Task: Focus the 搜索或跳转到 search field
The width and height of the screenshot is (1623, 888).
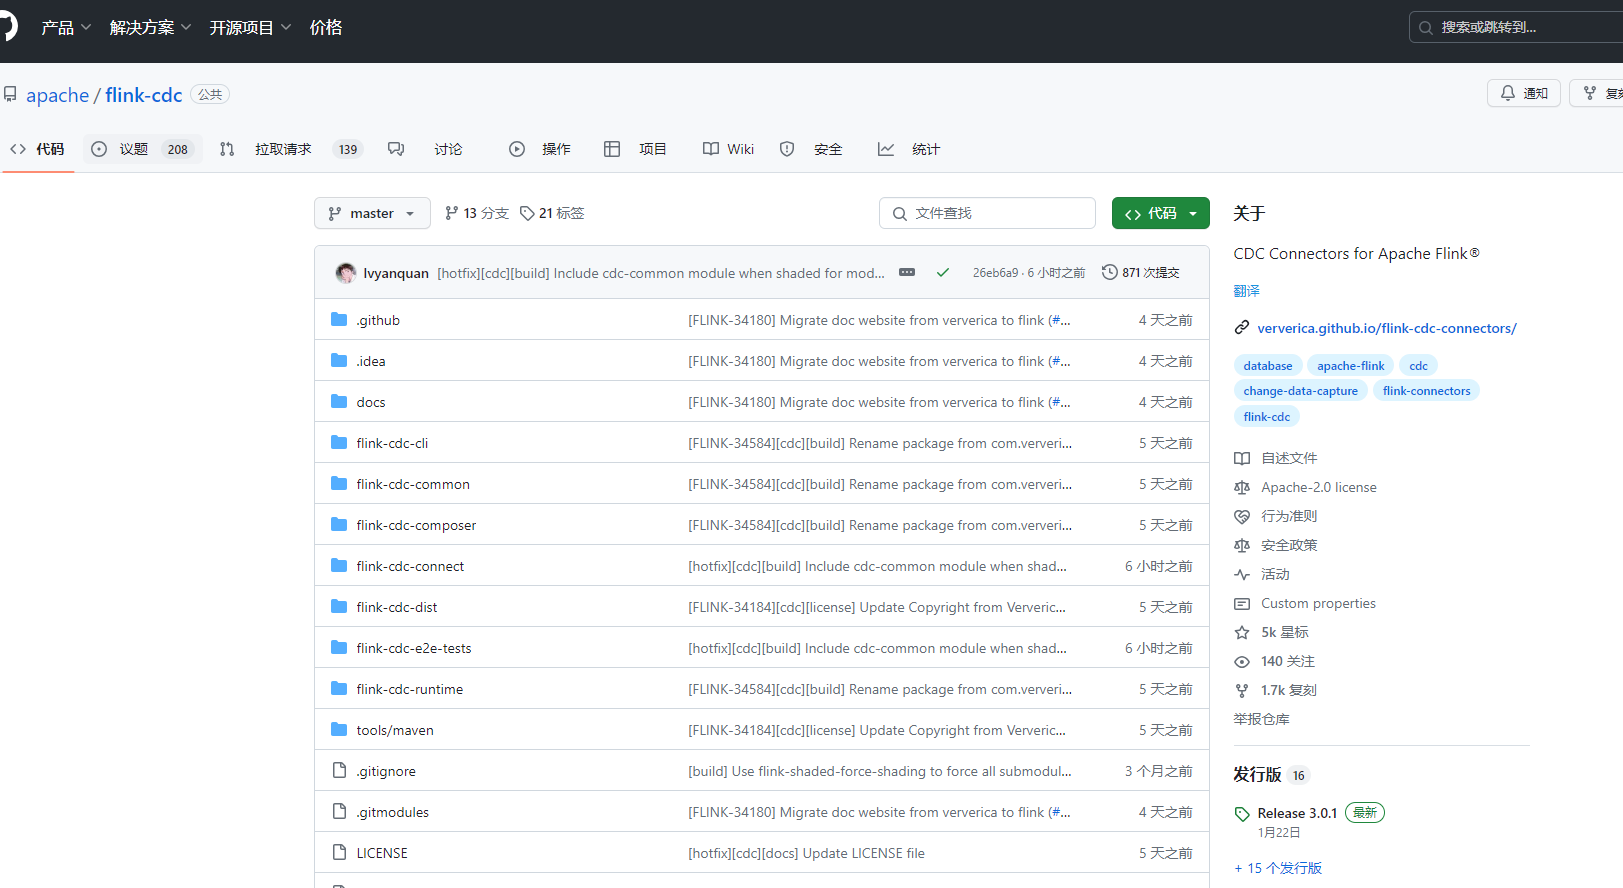Action: pyautogui.click(x=1516, y=27)
